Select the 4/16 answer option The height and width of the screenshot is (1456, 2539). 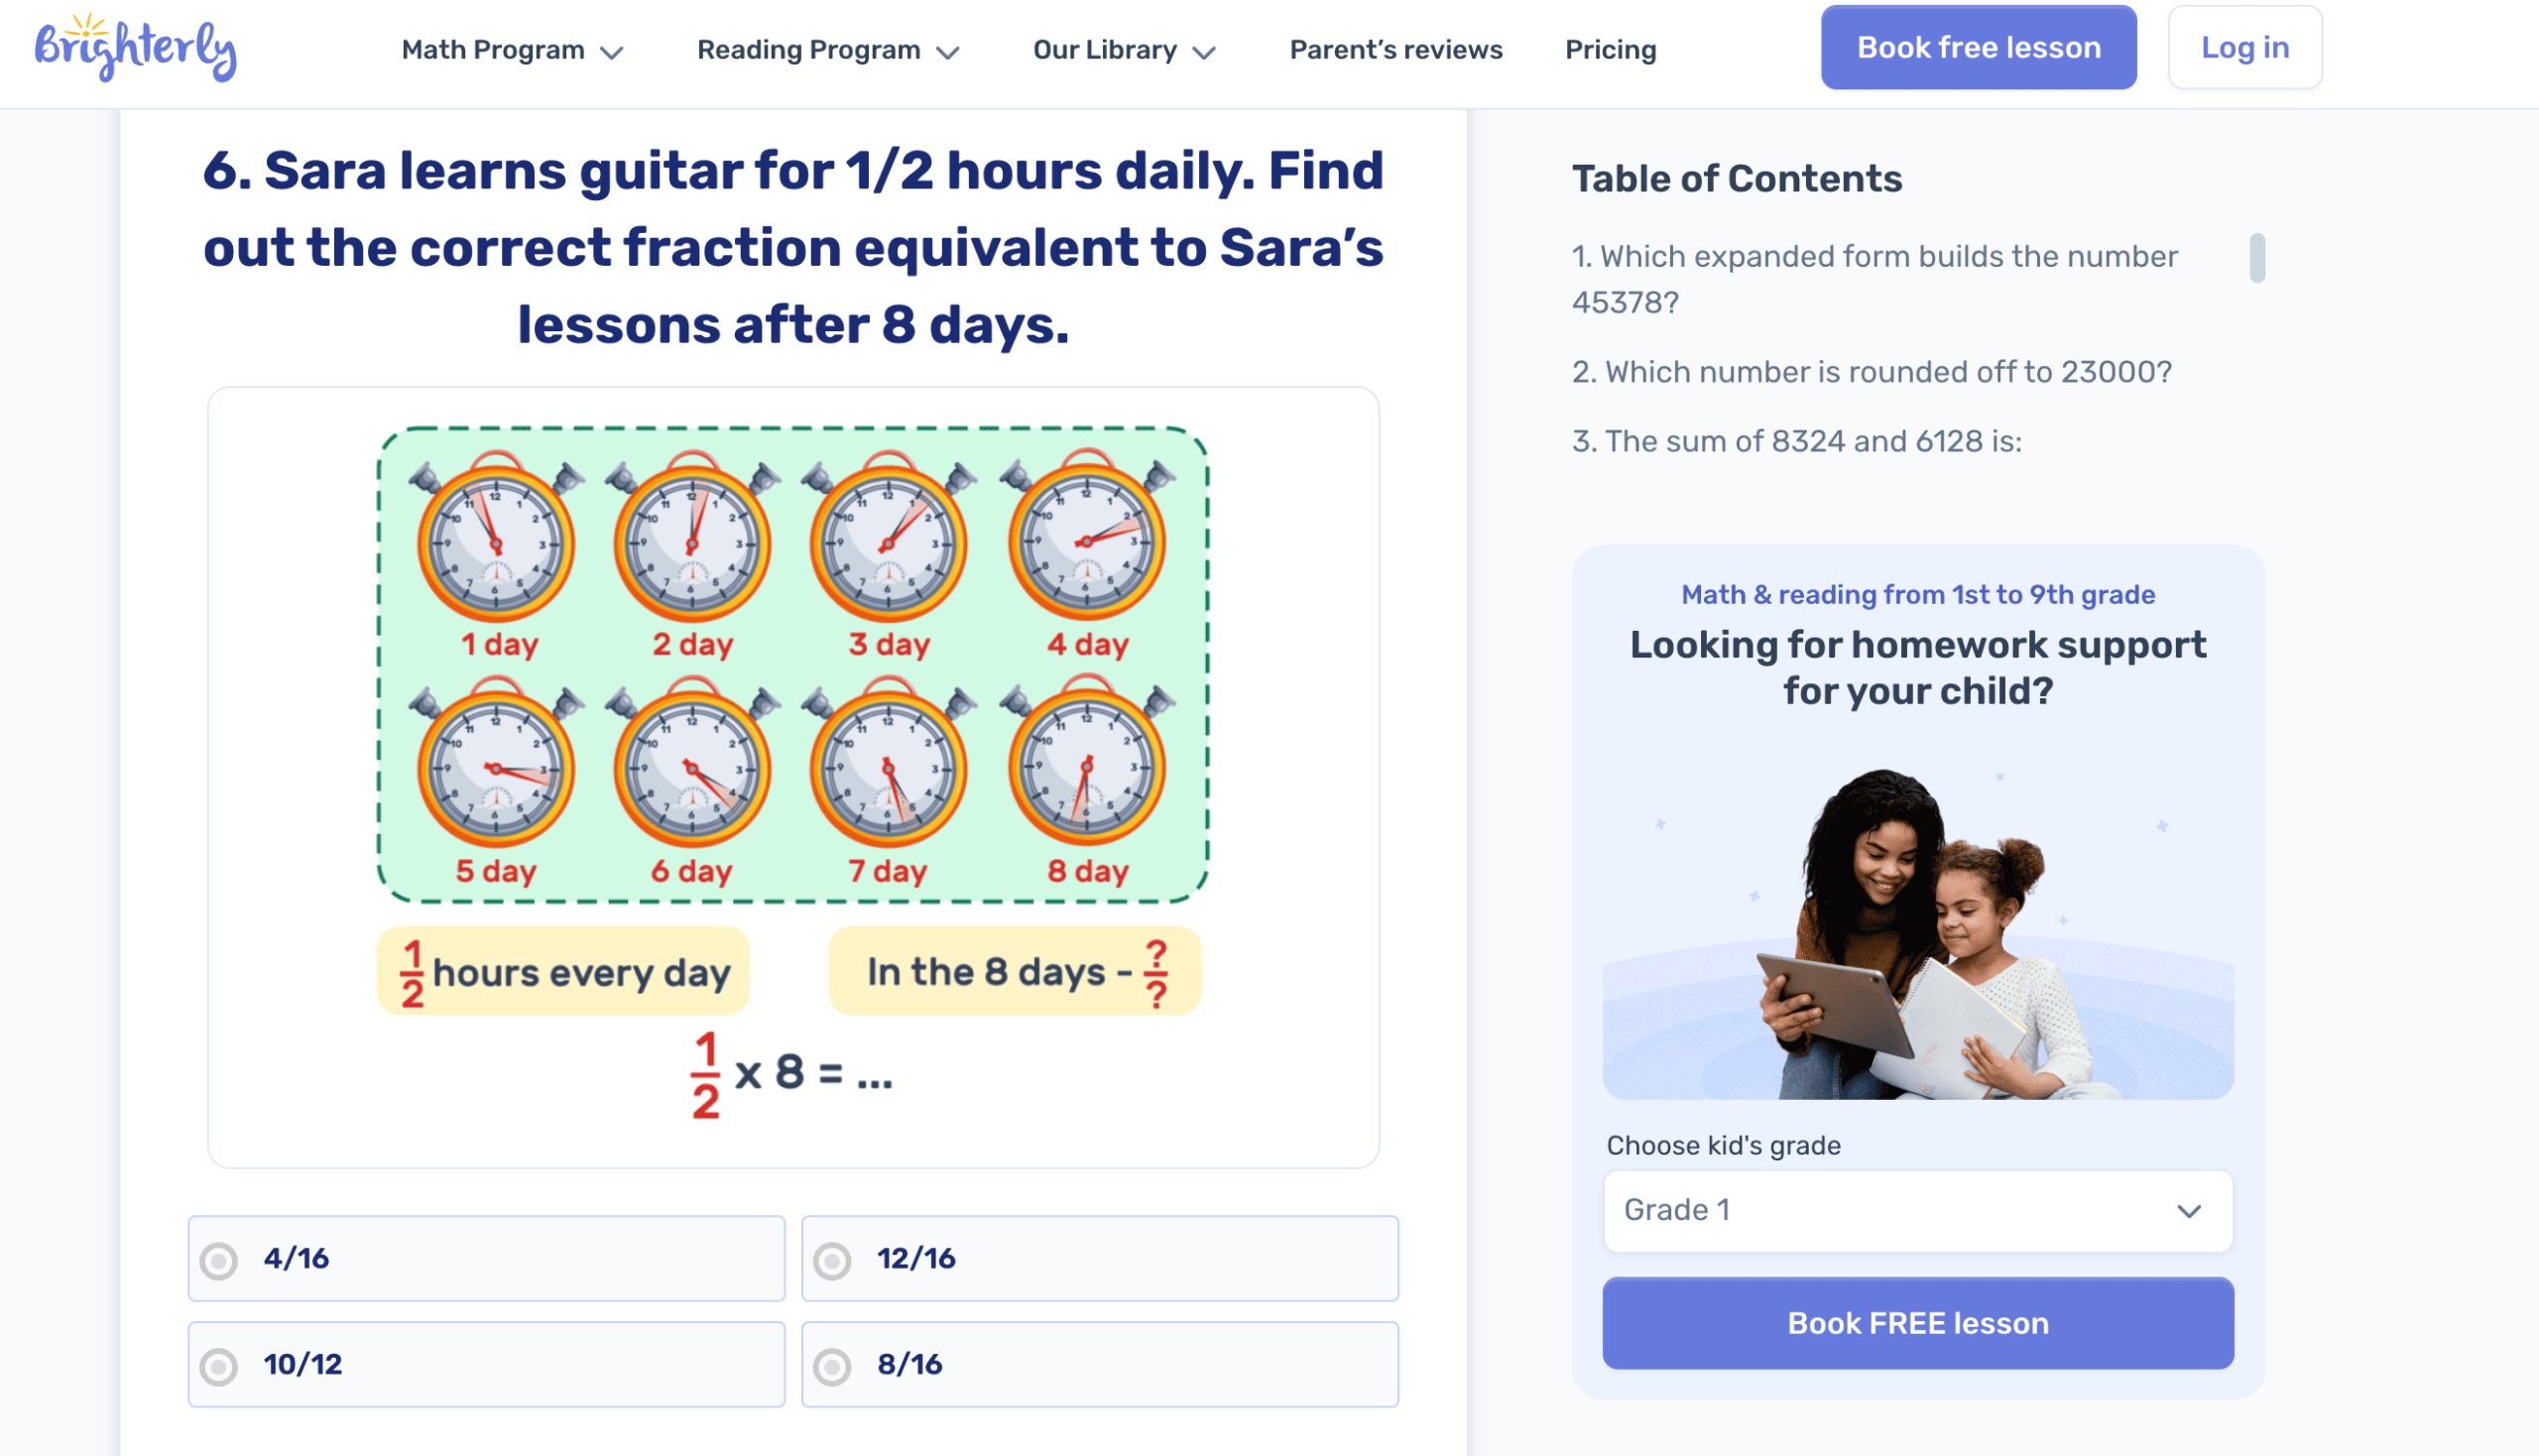(219, 1260)
